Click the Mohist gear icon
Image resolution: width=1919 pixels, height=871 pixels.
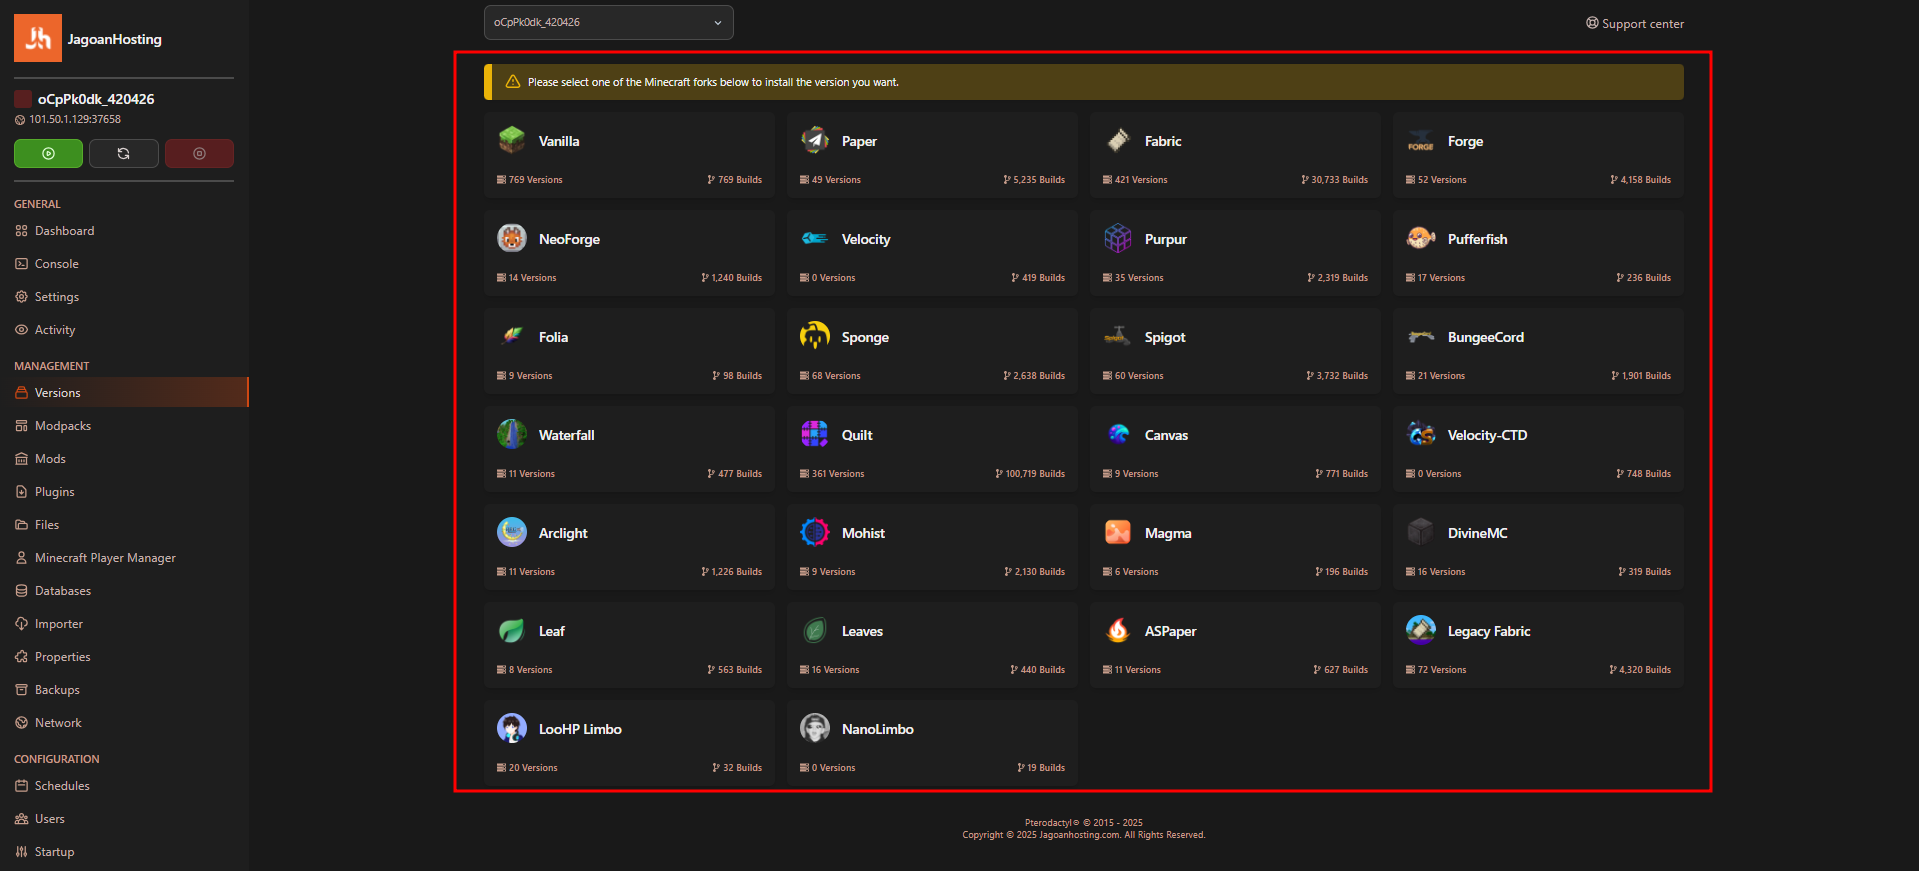tap(815, 532)
